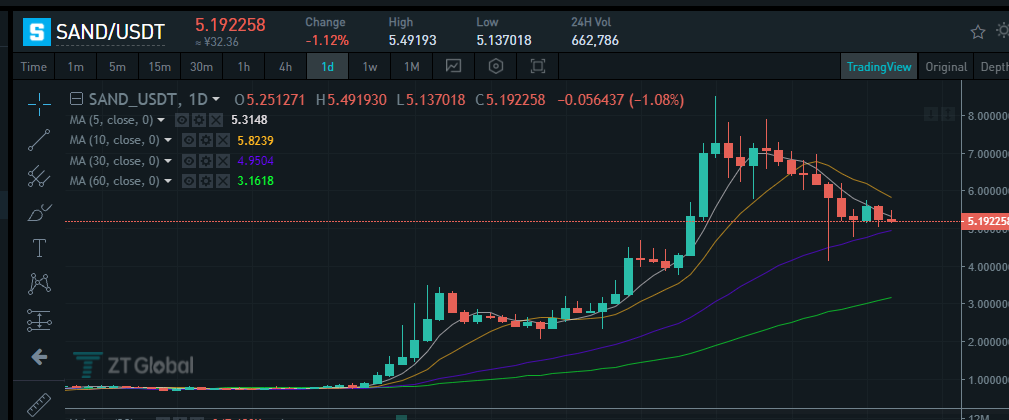The height and width of the screenshot is (420, 1009).
Task: Select the Time line chart option
Action: (33, 66)
